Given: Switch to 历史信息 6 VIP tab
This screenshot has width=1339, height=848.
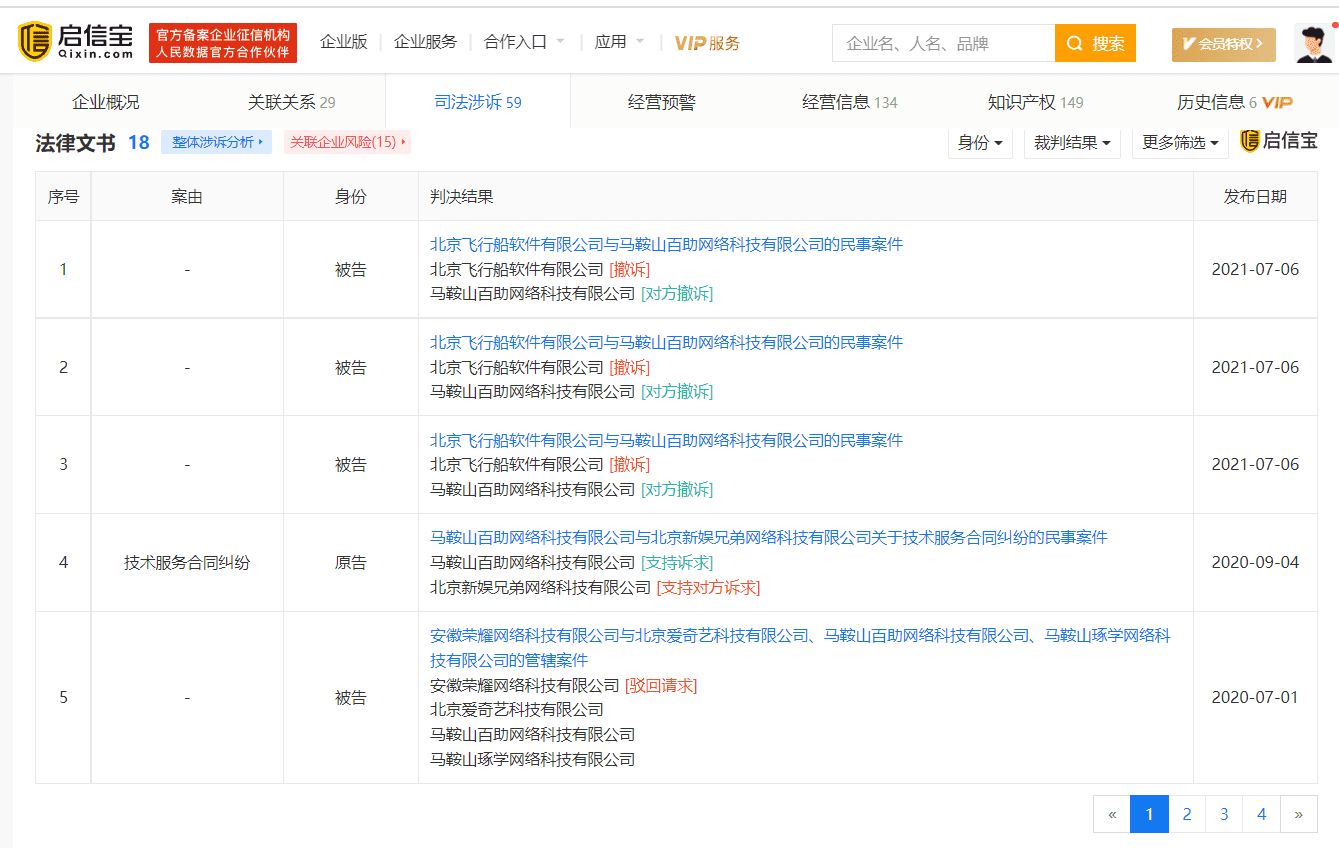Looking at the screenshot, I should 1234,102.
